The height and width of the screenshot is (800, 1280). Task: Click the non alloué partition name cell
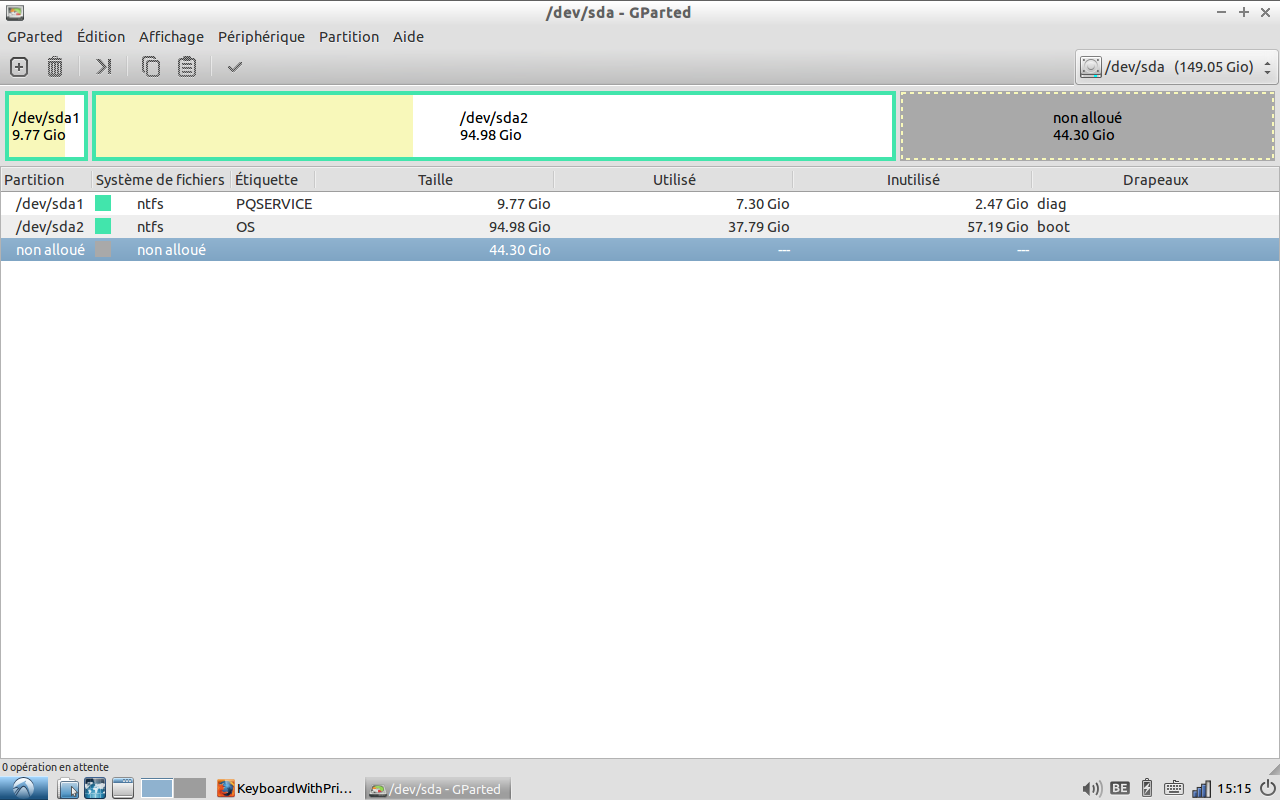pos(50,250)
